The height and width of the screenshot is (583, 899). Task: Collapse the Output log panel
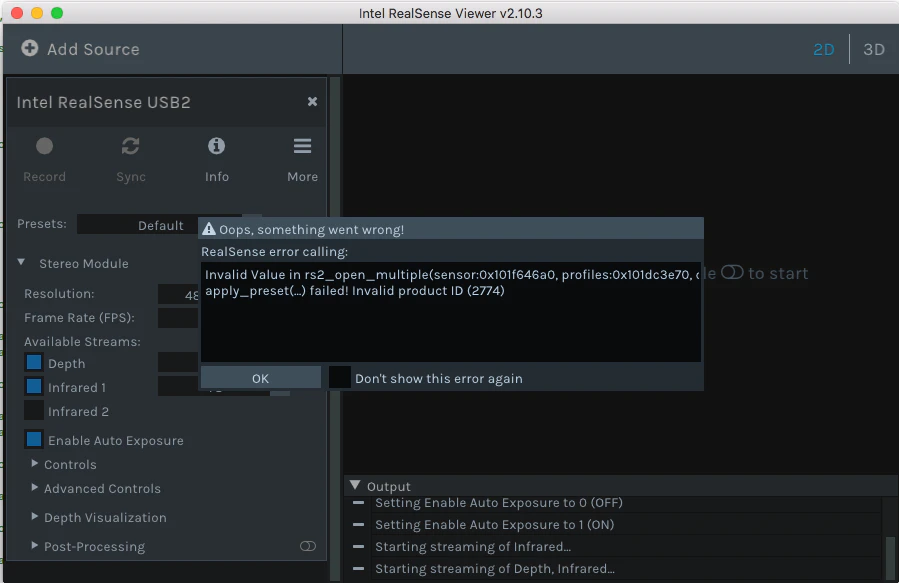(355, 486)
